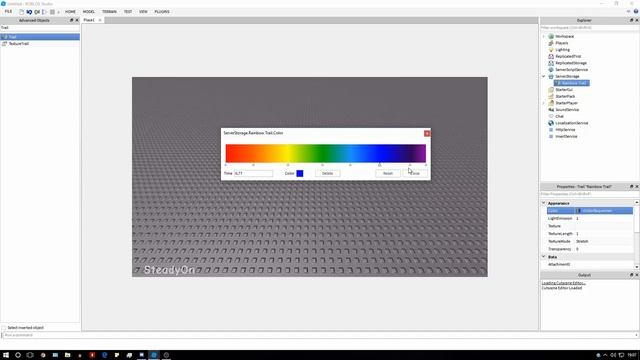Click the ServerStorage icon in Explorer
The height and width of the screenshot is (360, 640).
tap(551, 76)
